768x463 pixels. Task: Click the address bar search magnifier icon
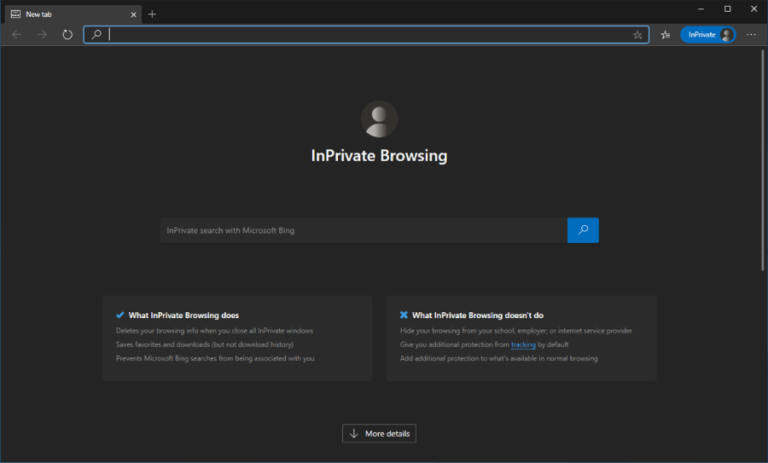[96, 34]
